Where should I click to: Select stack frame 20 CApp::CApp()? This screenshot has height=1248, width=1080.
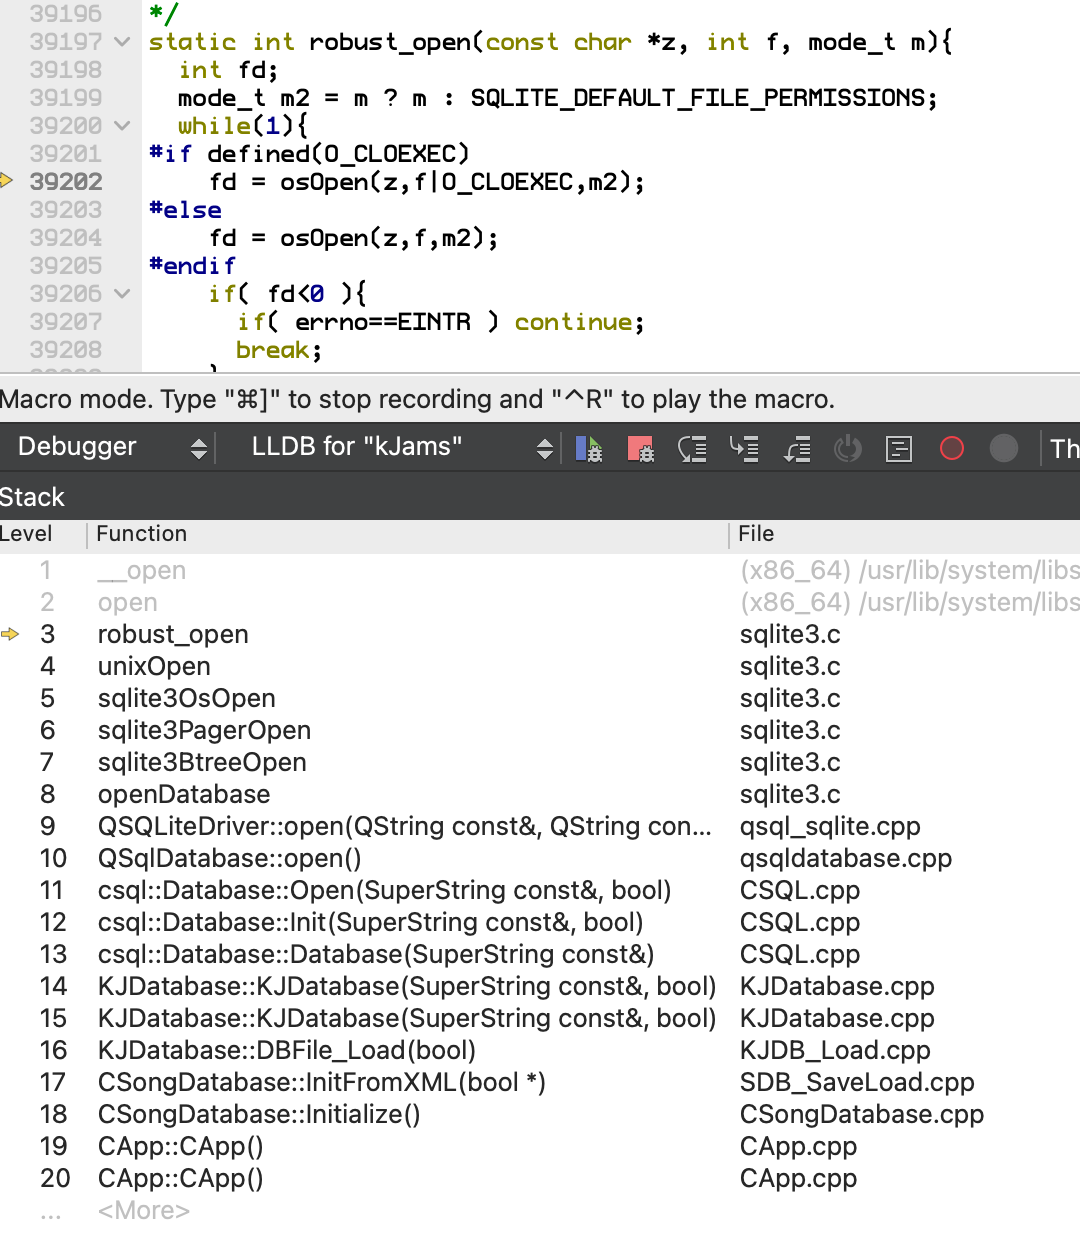[x=540, y=1178]
